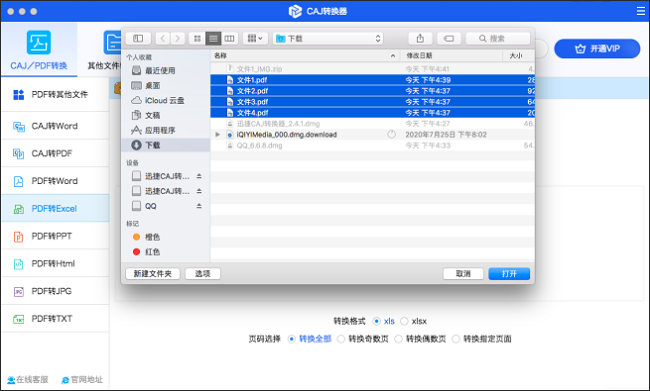650x391 pixels.
Task: Select PDF转其他文件 in sidebar
Action: 55,95
